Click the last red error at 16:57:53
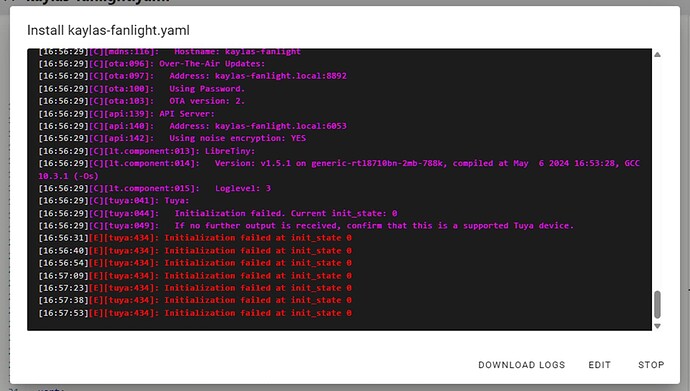 coord(195,313)
